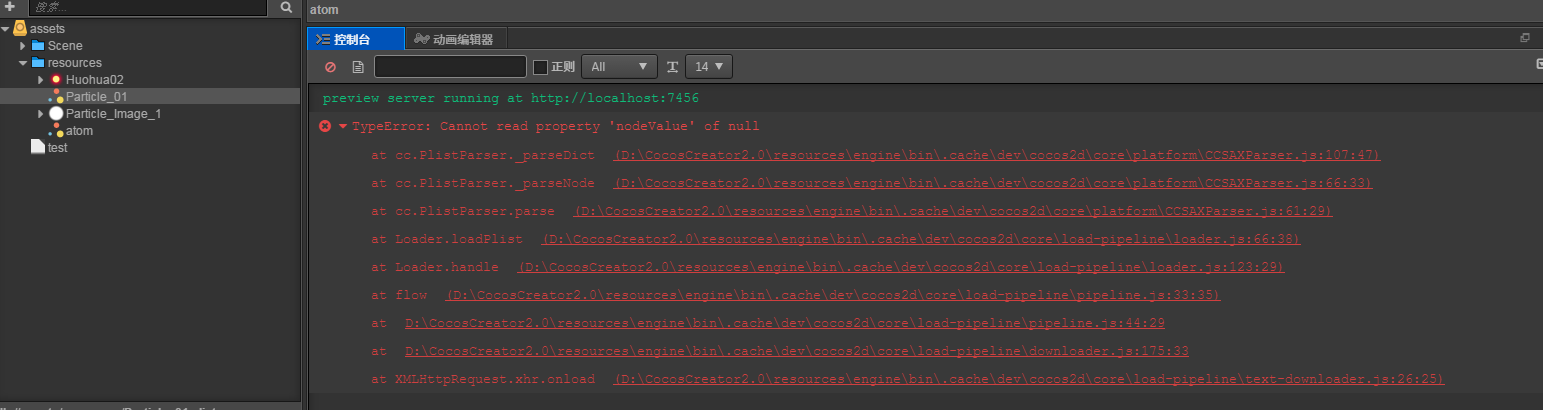Click the panel pop-out icon
1543x410 pixels.
(x=1525, y=38)
